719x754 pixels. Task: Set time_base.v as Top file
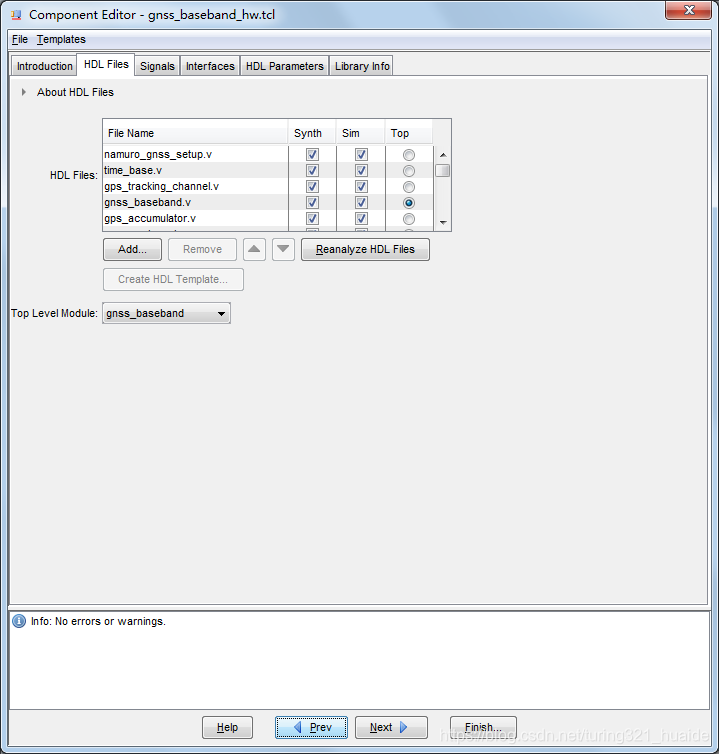(409, 171)
